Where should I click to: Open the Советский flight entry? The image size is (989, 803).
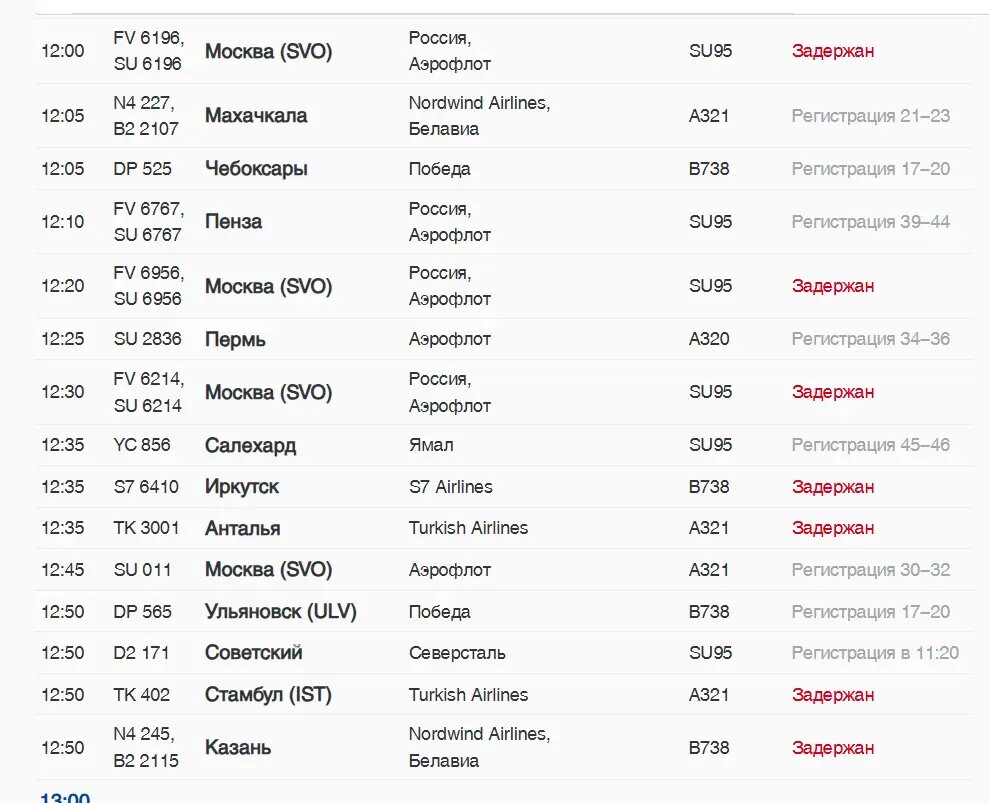tap(253, 653)
